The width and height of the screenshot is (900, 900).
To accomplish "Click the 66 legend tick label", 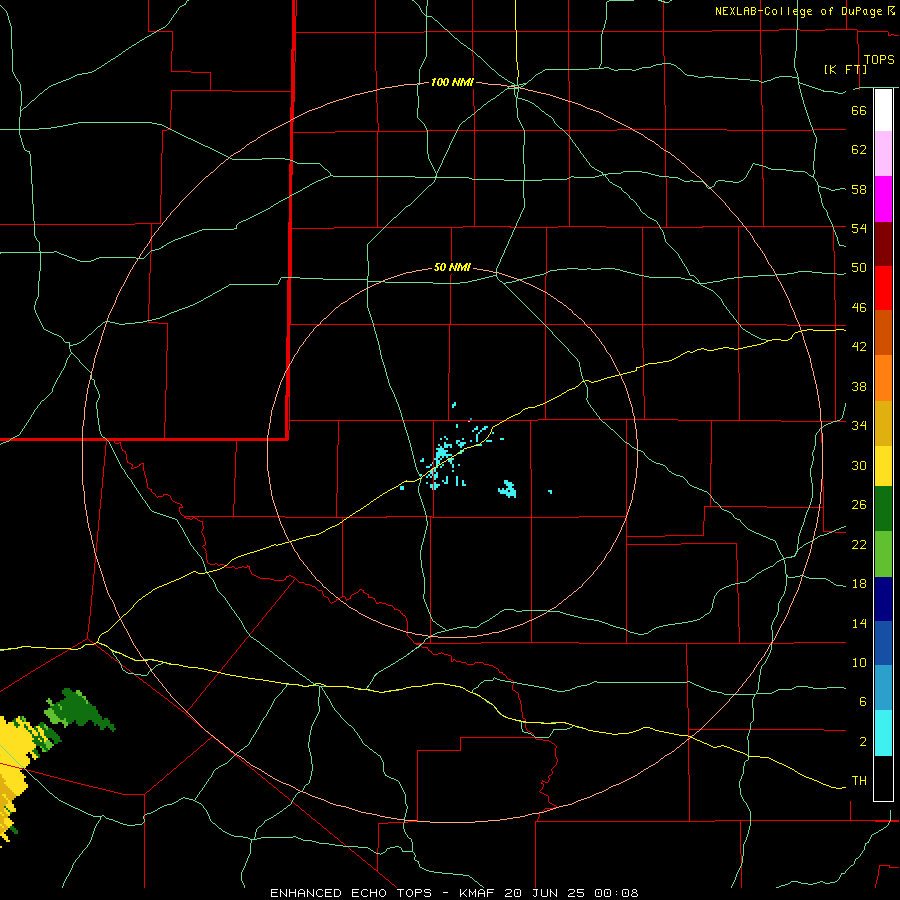I will [x=859, y=110].
